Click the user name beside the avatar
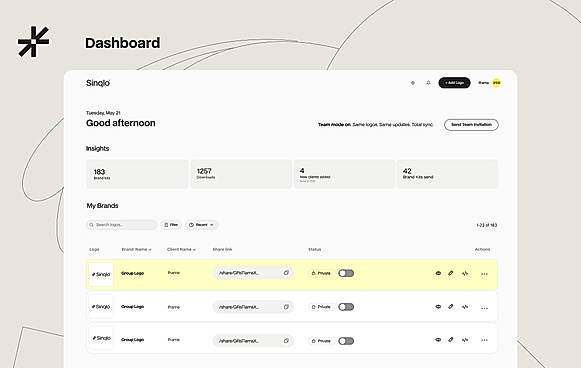Viewport: 581px width, 368px height. [x=484, y=83]
